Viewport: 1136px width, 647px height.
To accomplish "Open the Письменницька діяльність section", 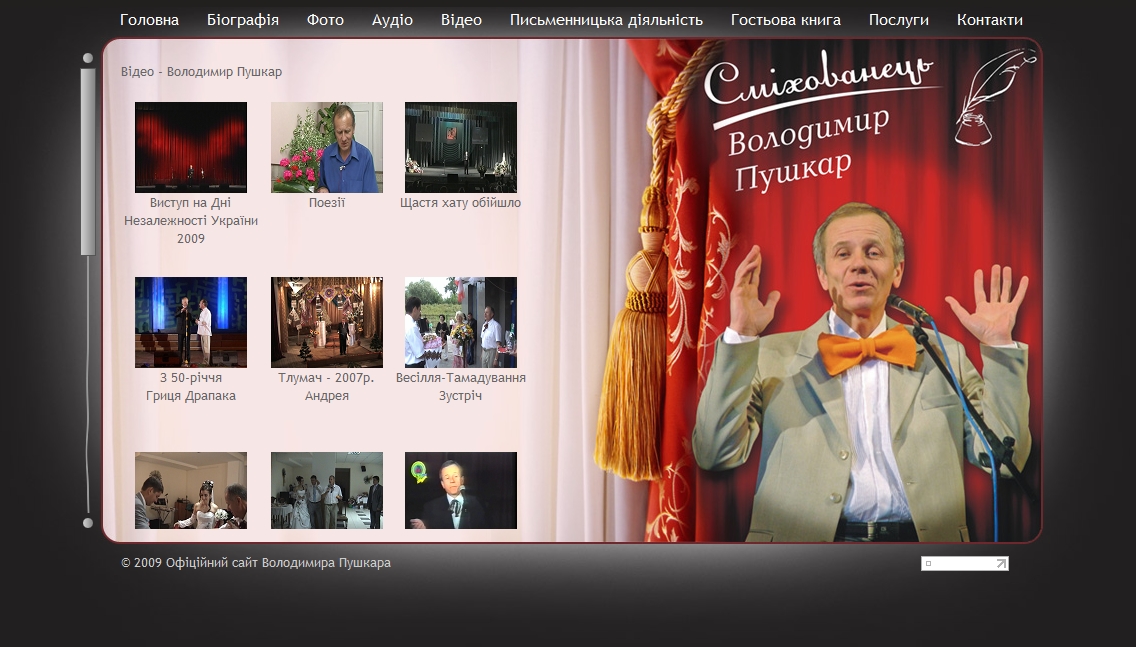I will click(x=606, y=19).
